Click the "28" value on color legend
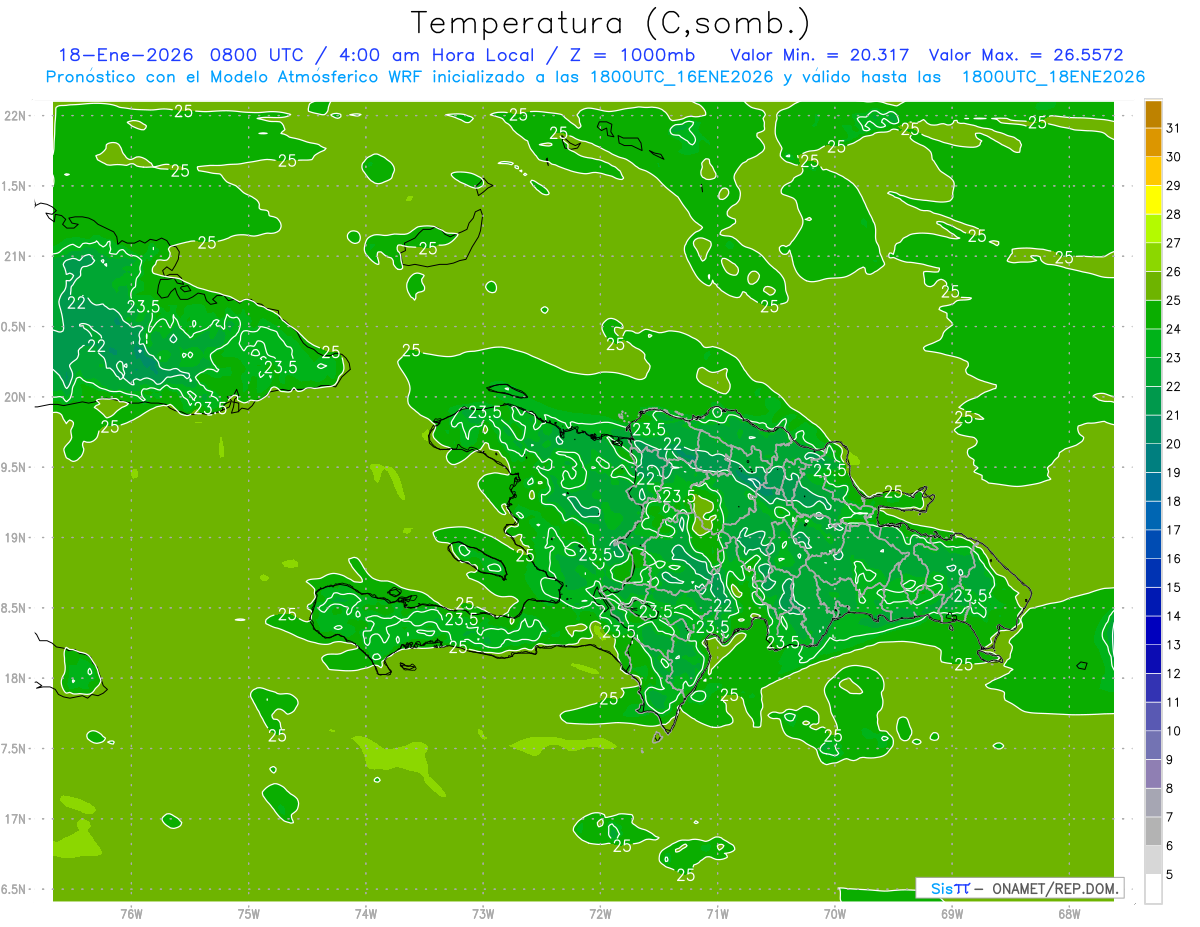This screenshot has height=927, width=1200. coord(1174,214)
